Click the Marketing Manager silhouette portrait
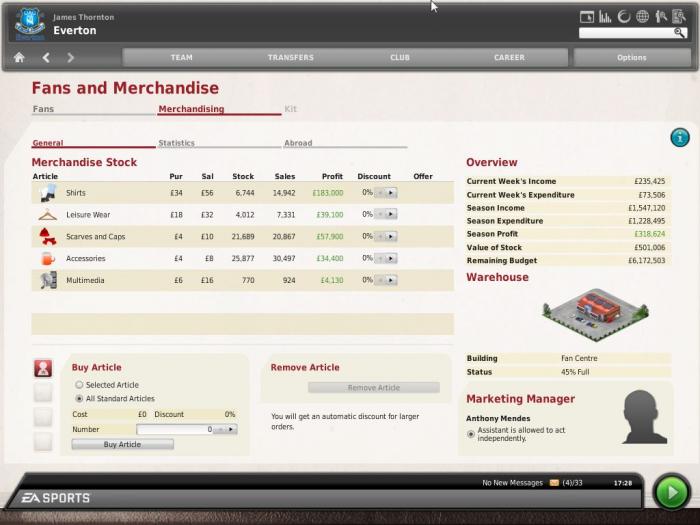 coord(643,417)
